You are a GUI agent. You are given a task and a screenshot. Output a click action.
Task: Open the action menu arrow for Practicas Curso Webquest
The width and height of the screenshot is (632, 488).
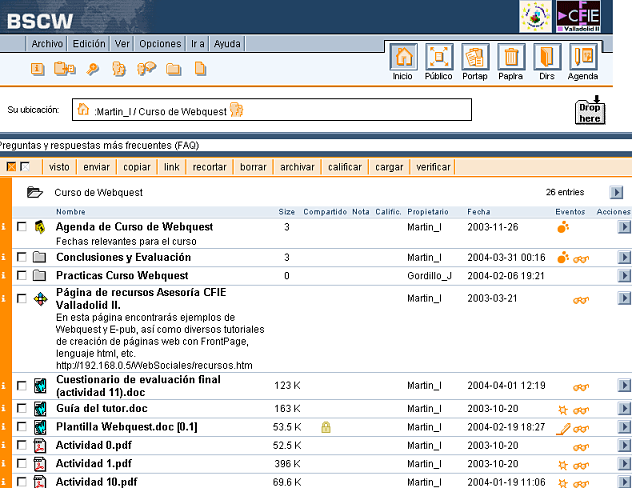tap(624, 275)
